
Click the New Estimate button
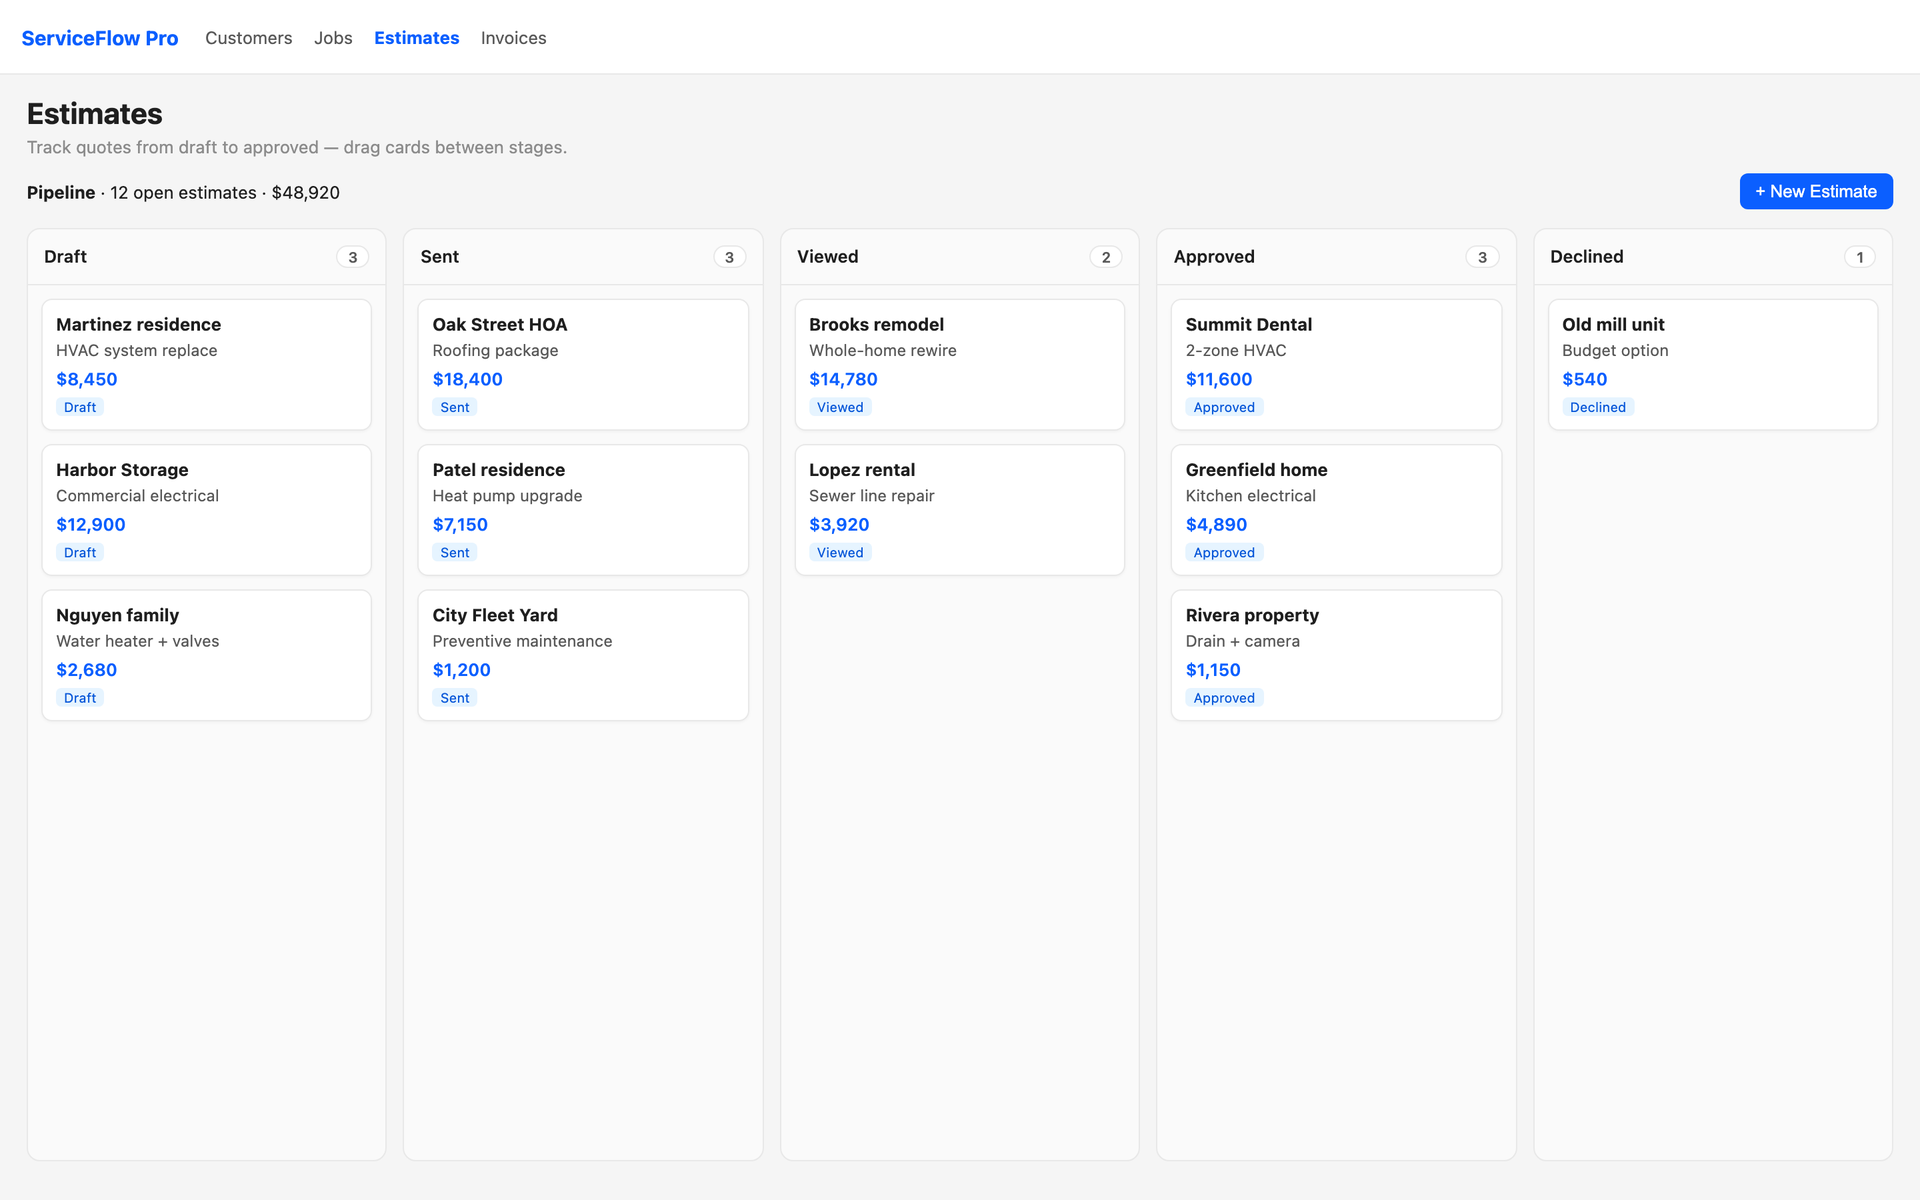(x=1816, y=191)
